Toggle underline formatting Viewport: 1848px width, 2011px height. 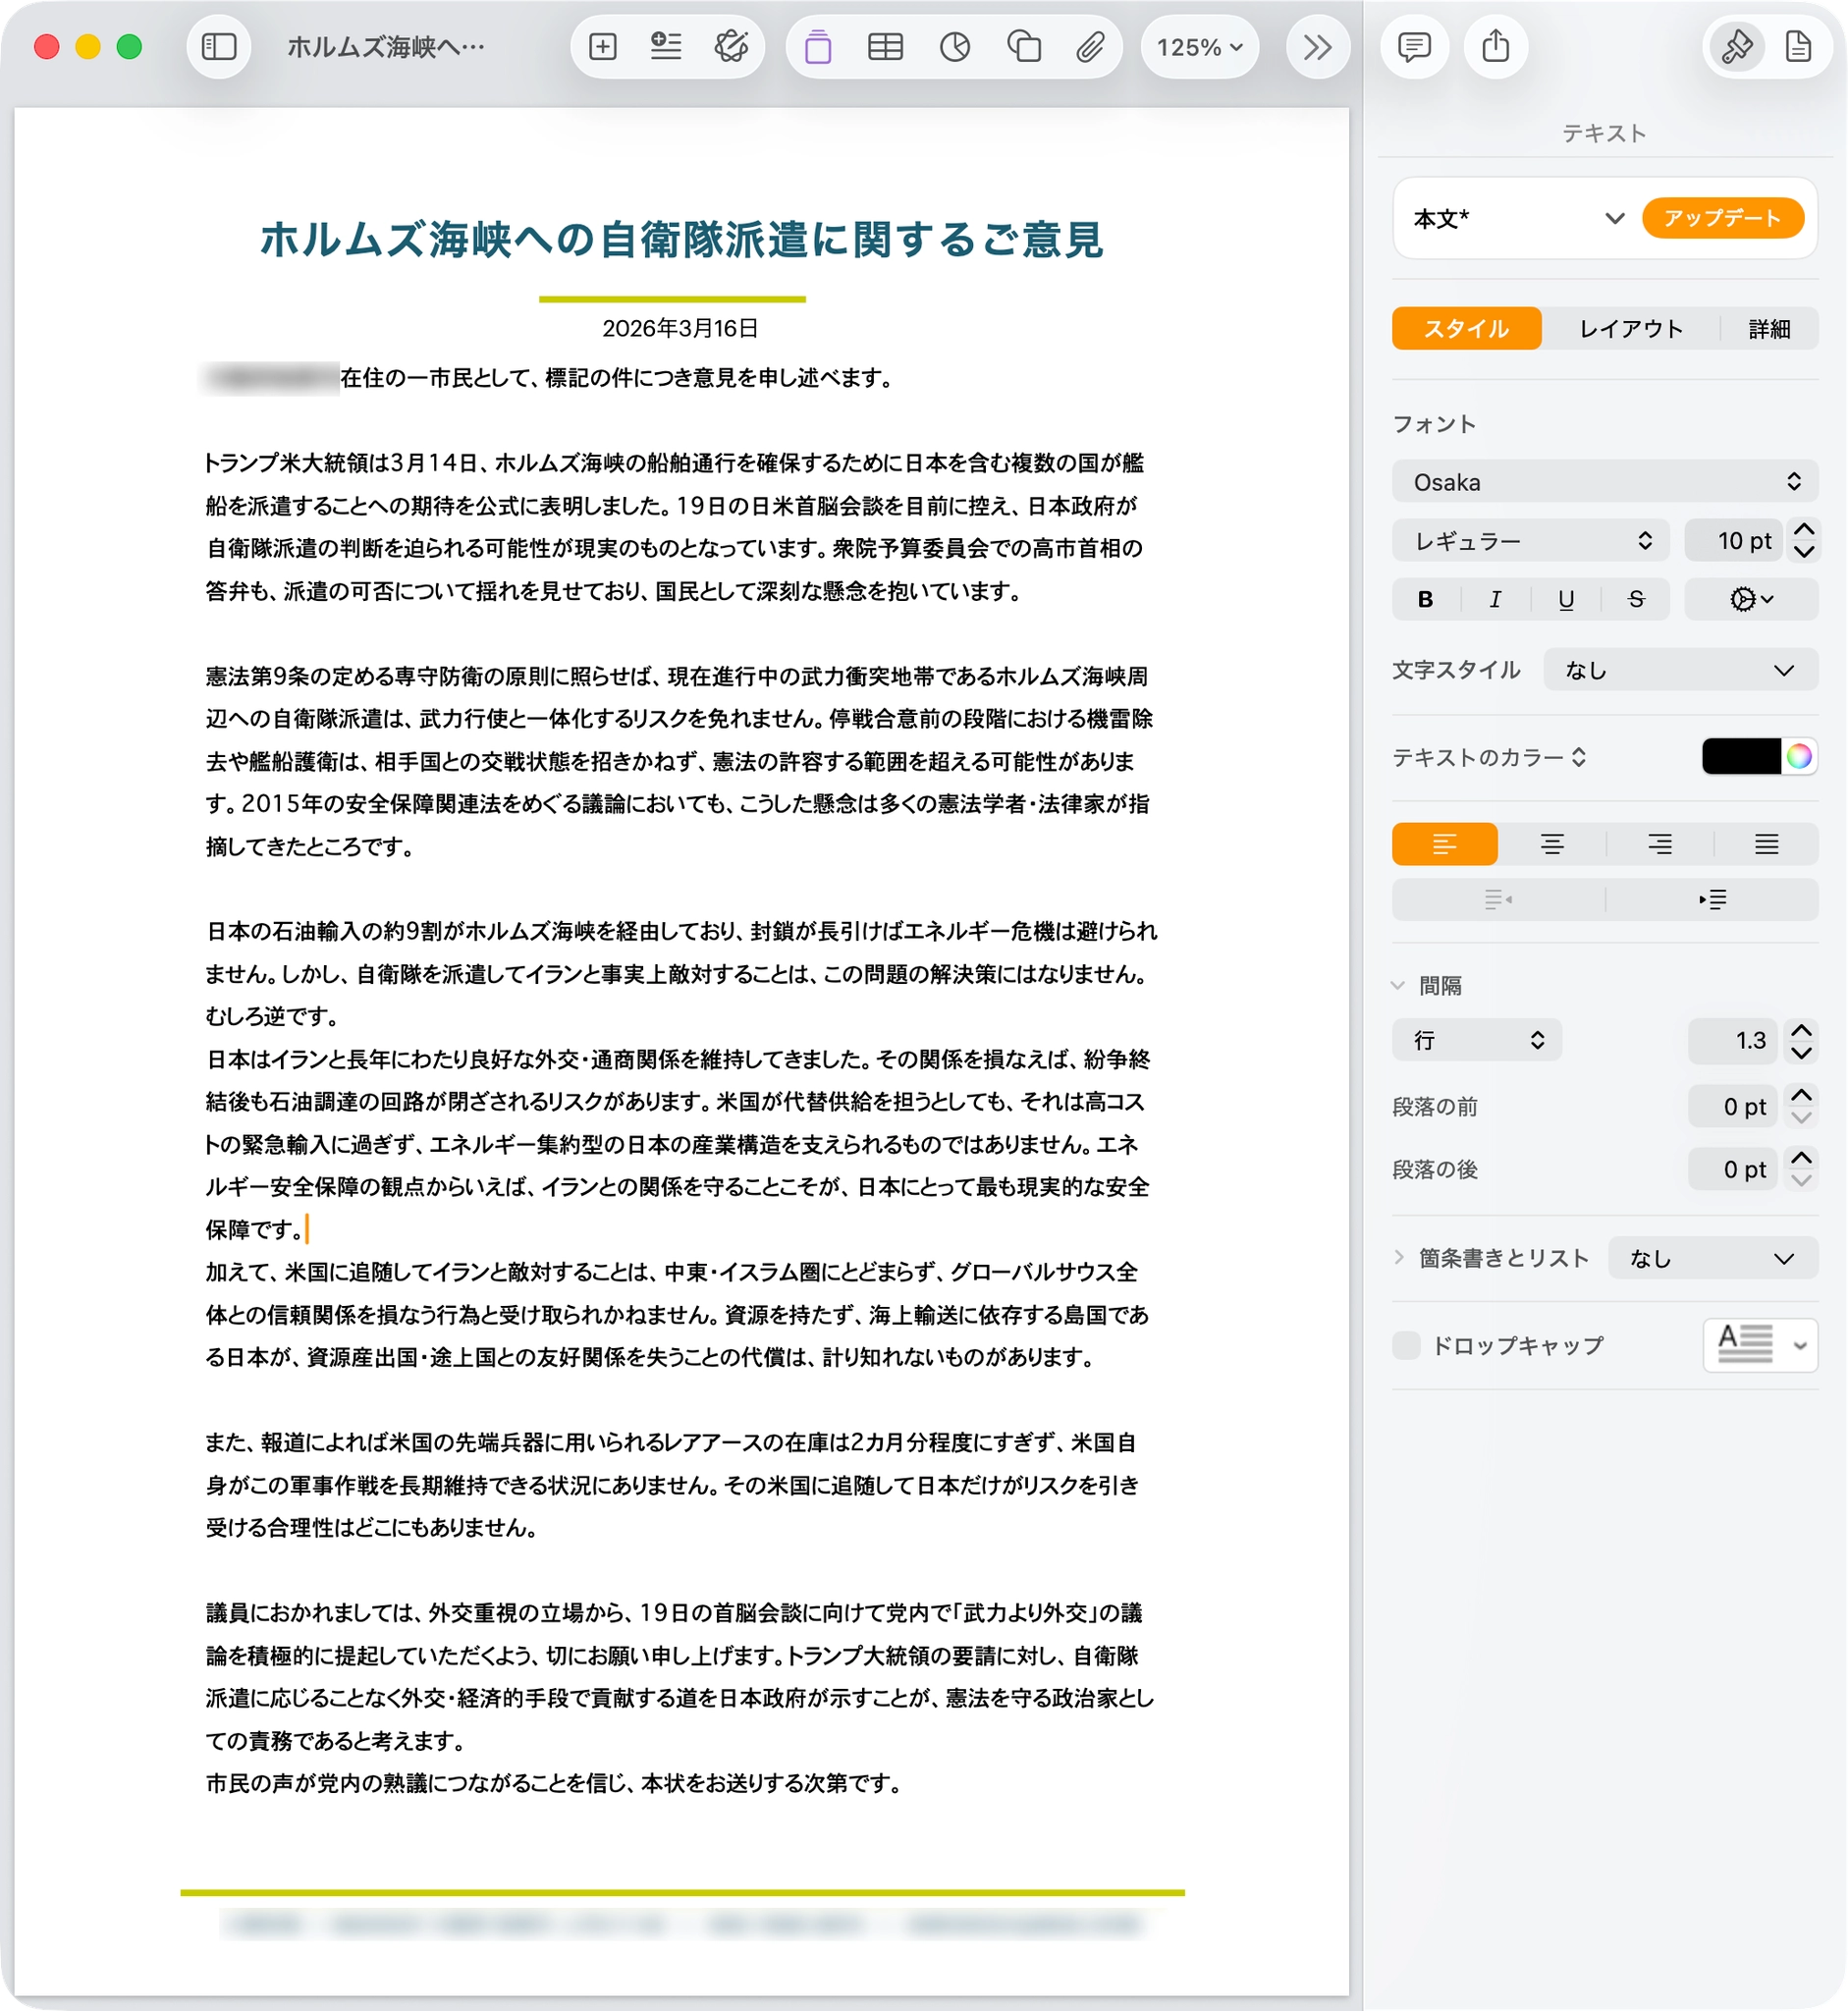pos(1566,599)
